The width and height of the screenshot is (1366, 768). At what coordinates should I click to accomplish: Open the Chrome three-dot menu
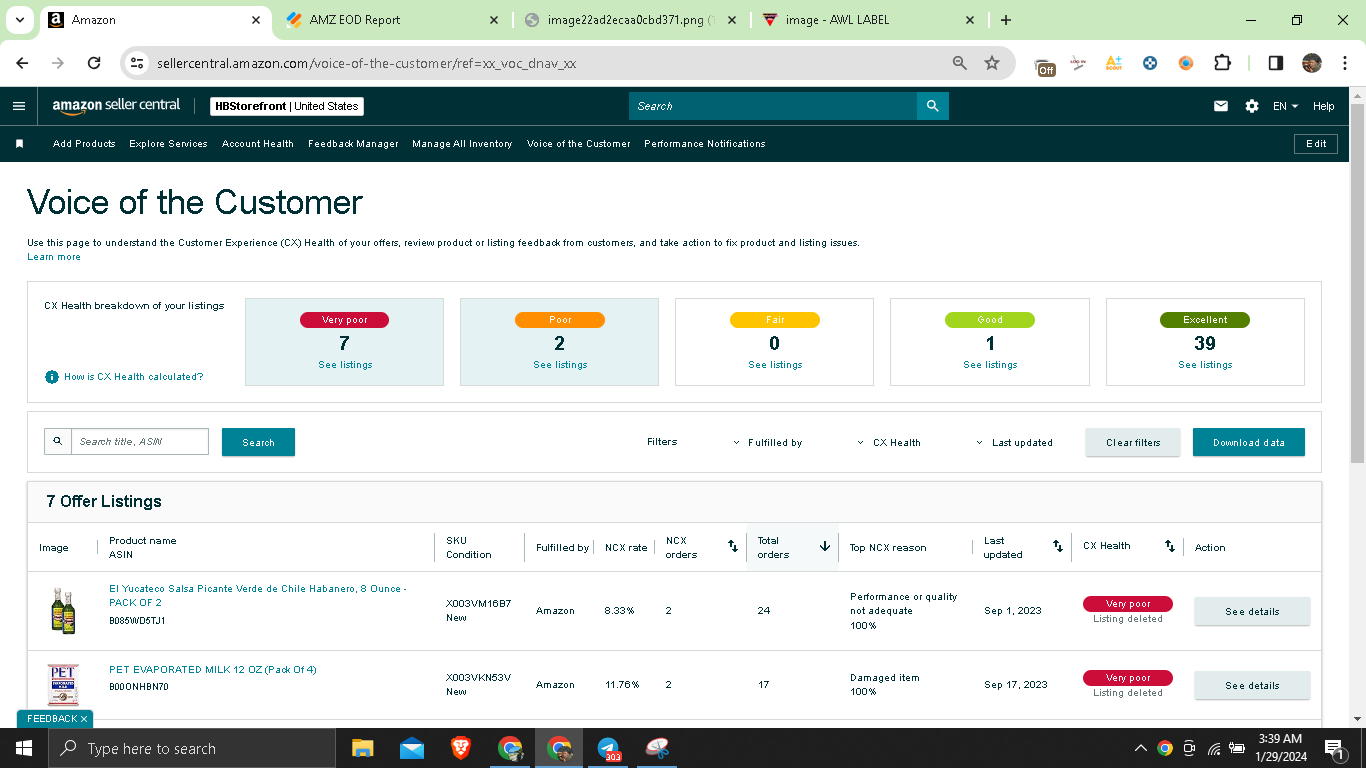tap(1344, 63)
